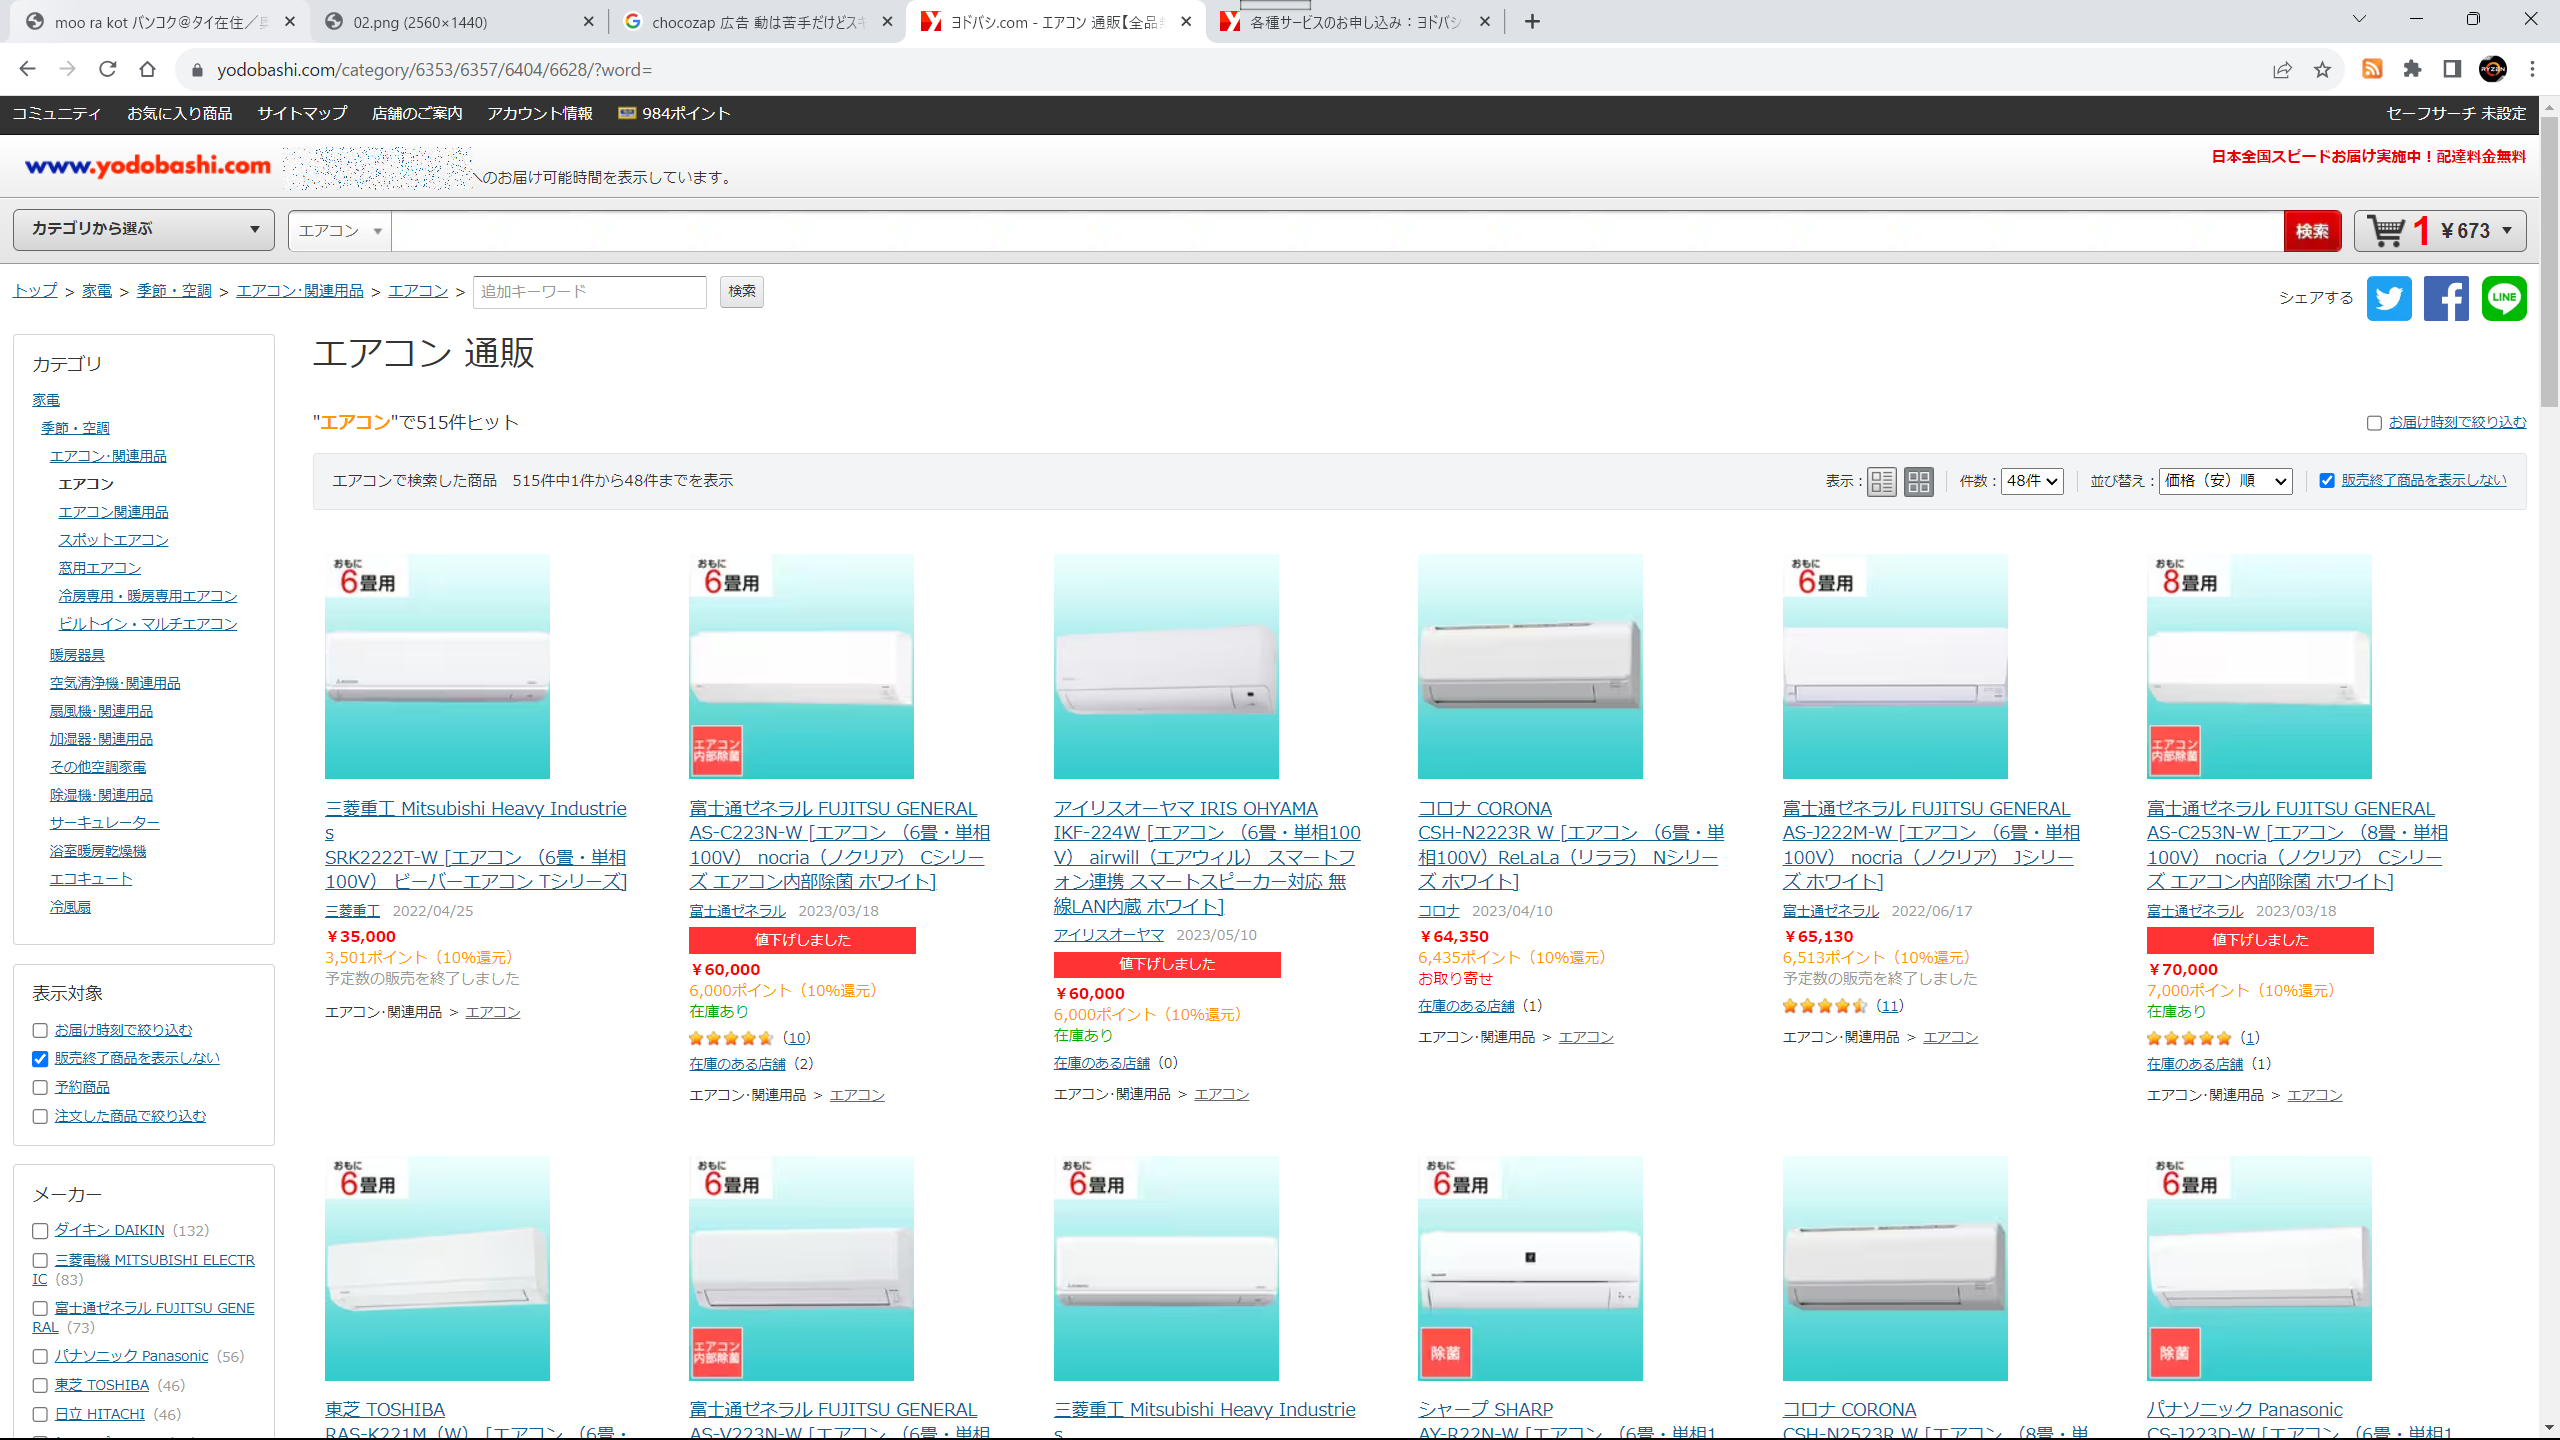
Task: Open the Chrome three-dot menu
Action: (x=2533, y=69)
